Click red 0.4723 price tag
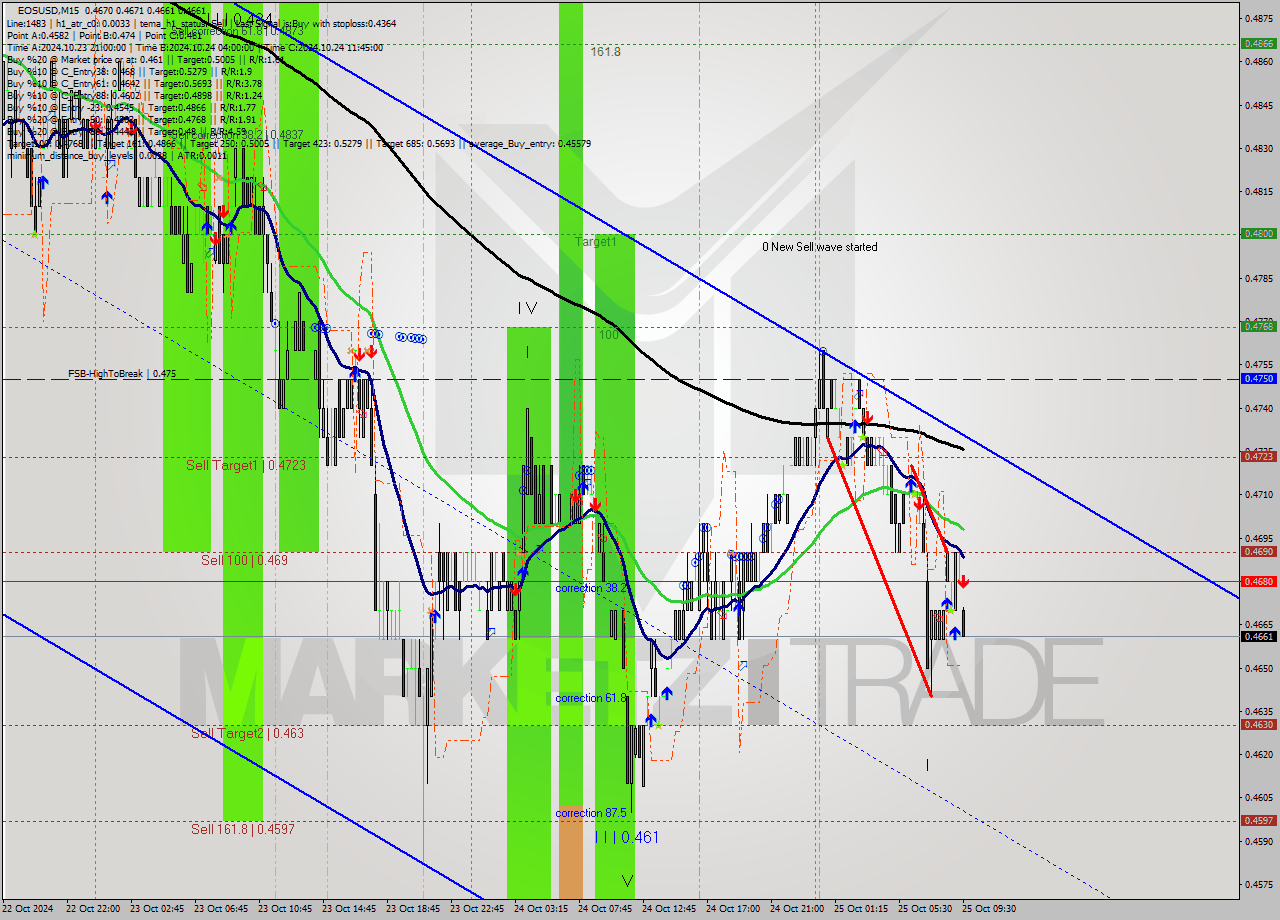This screenshot has height=920, width=1280. point(1257,456)
